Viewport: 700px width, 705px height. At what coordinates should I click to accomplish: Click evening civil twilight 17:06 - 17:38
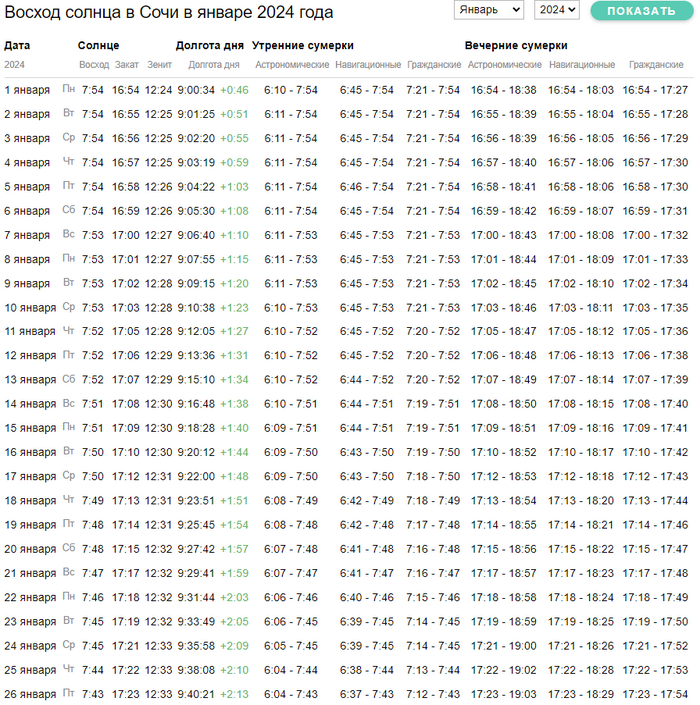click(x=655, y=356)
